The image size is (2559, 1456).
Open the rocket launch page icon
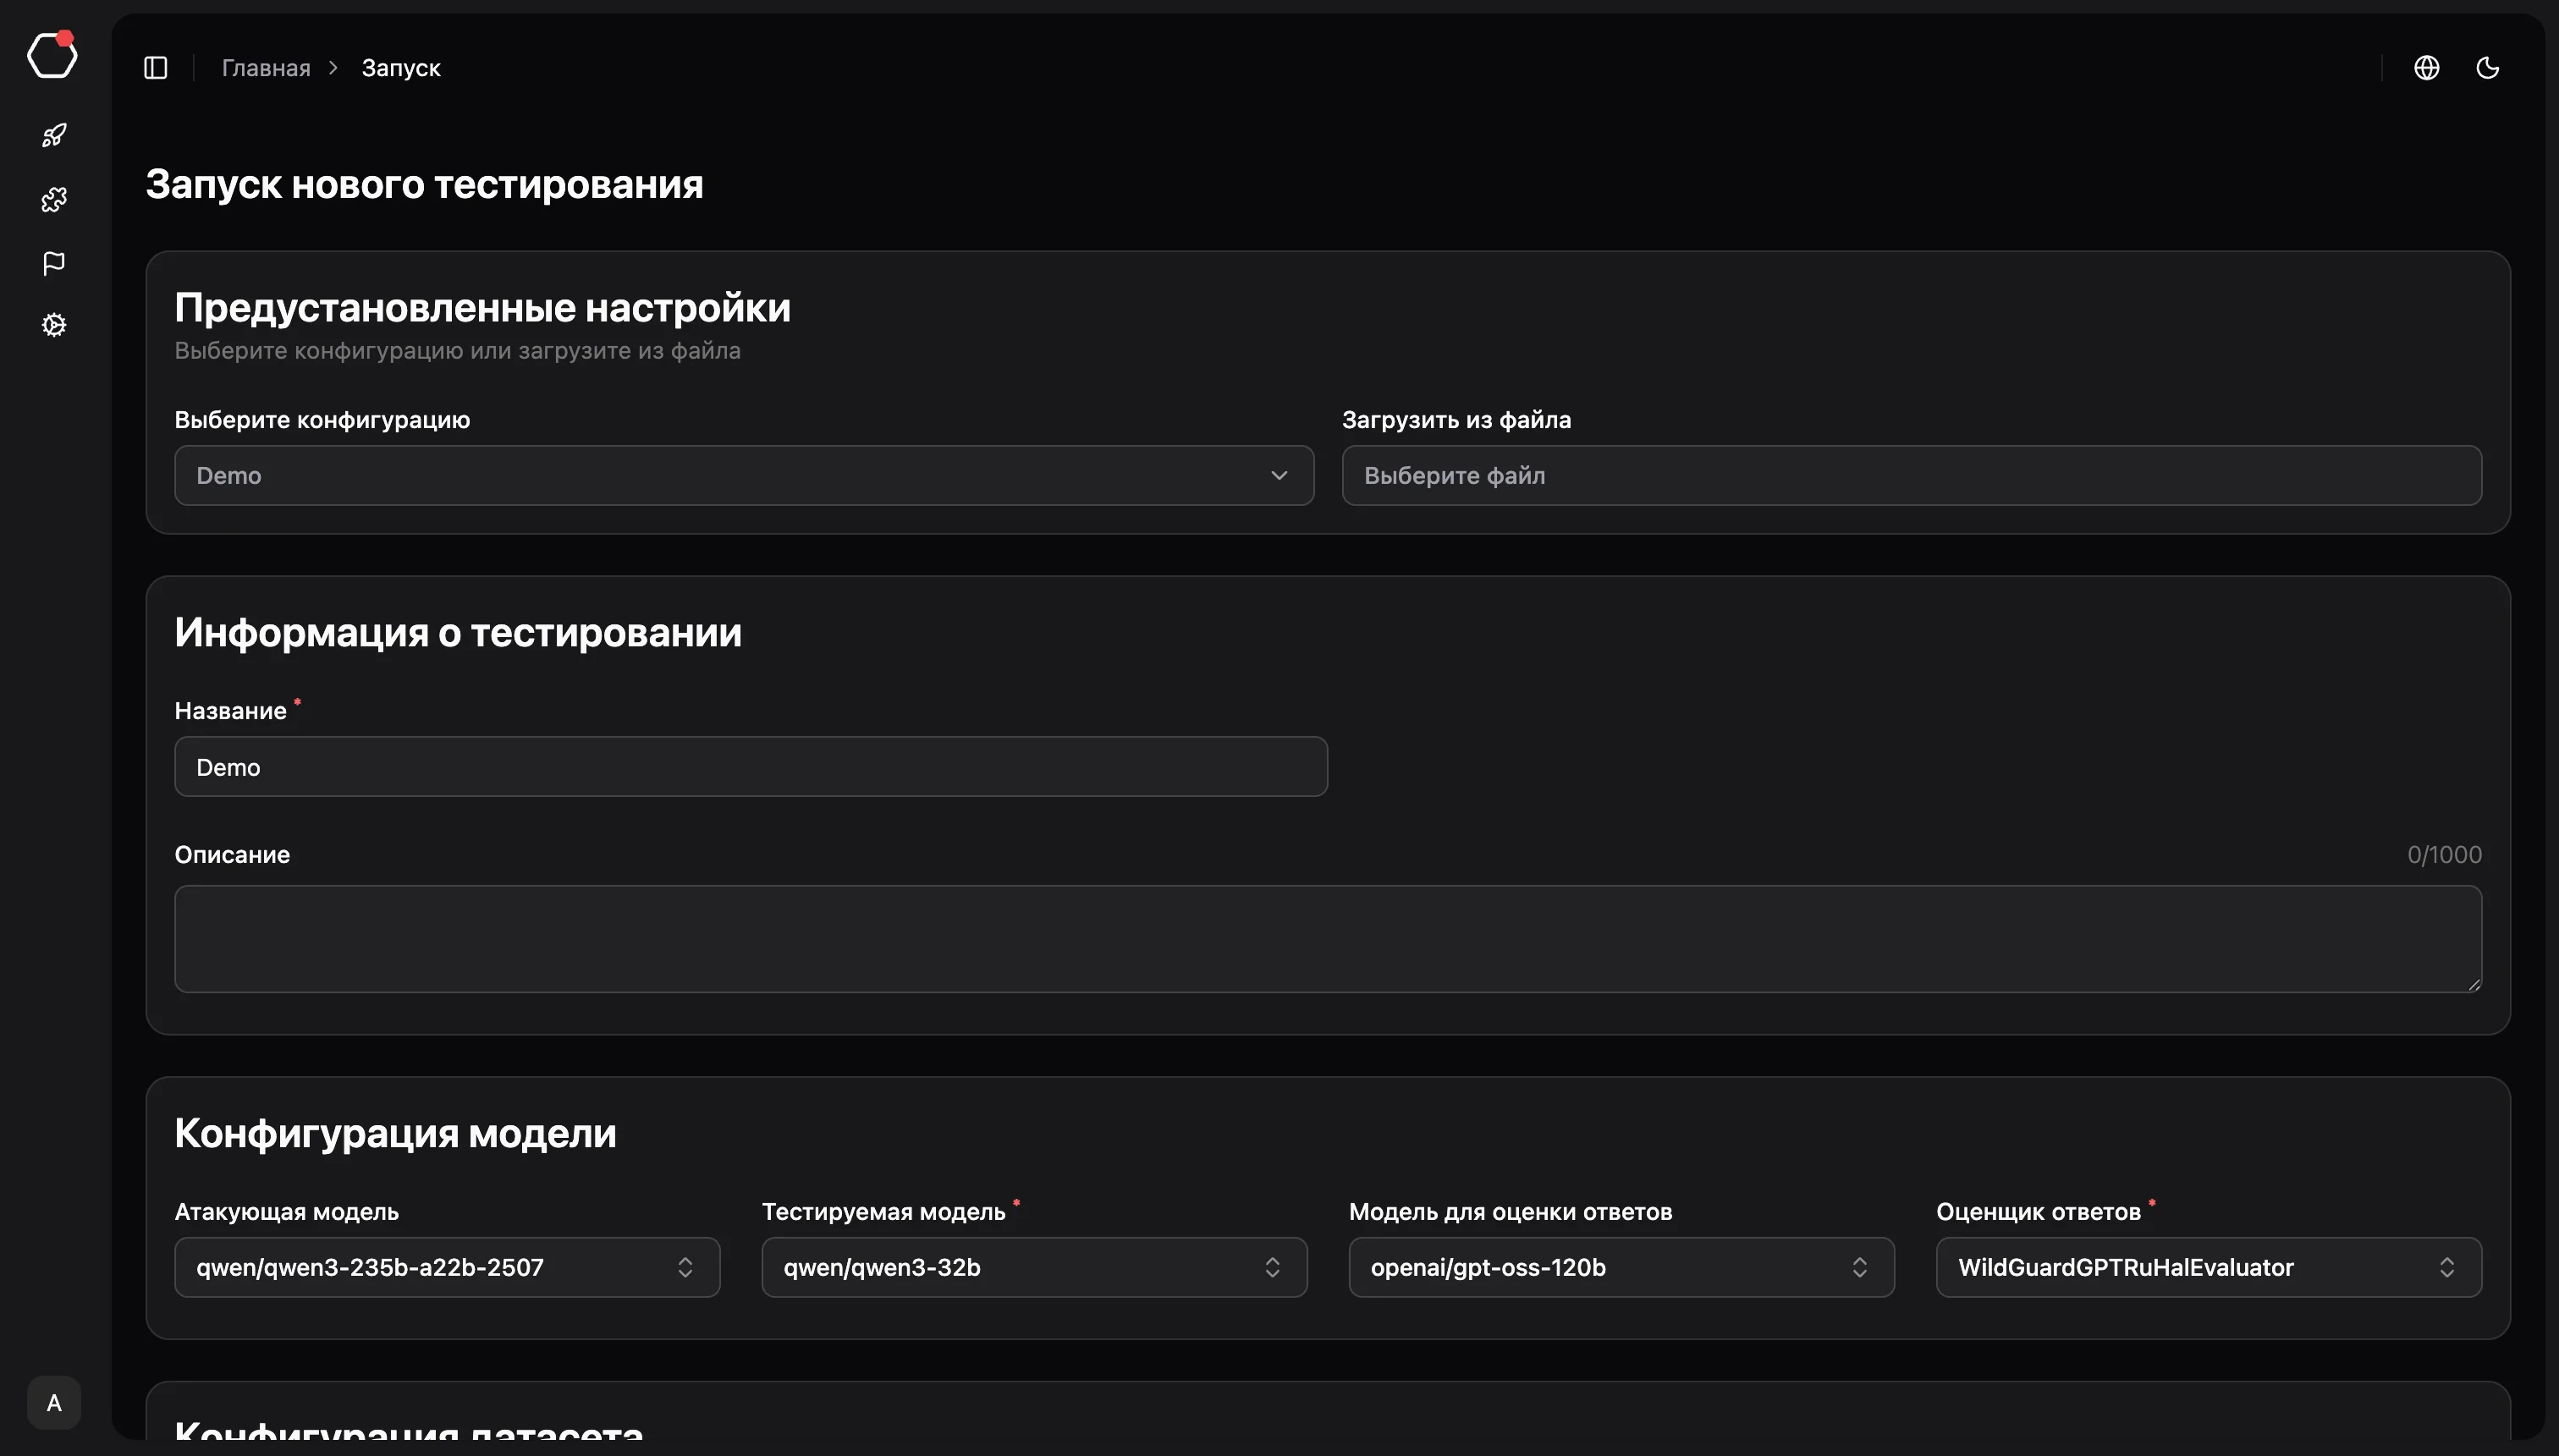click(x=54, y=135)
